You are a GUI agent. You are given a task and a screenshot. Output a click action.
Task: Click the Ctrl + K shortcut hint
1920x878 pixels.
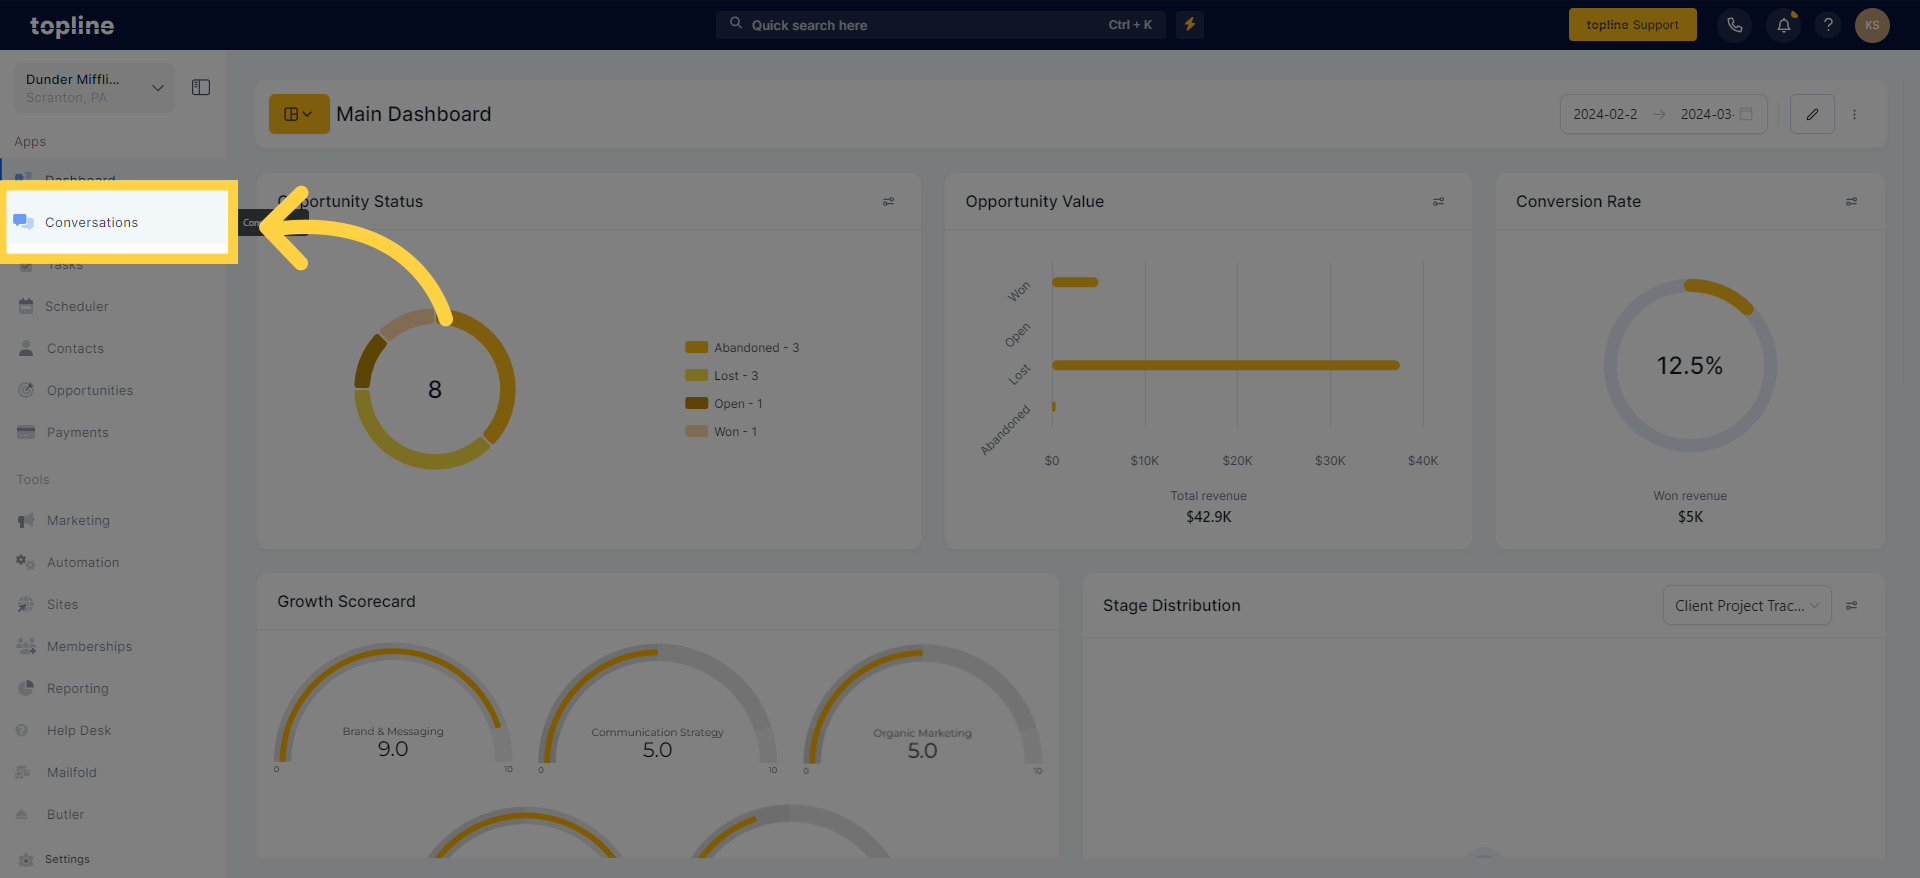point(1130,25)
